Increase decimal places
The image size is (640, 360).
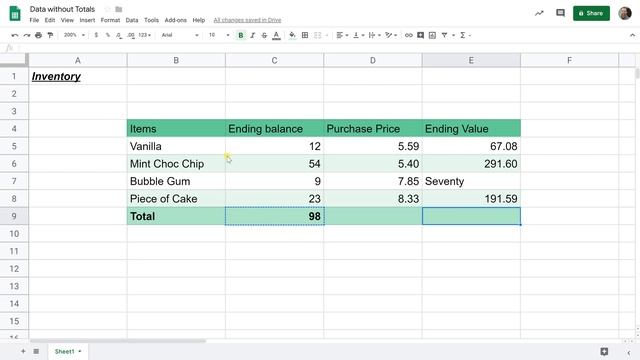pyautogui.click(x=131, y=35)
